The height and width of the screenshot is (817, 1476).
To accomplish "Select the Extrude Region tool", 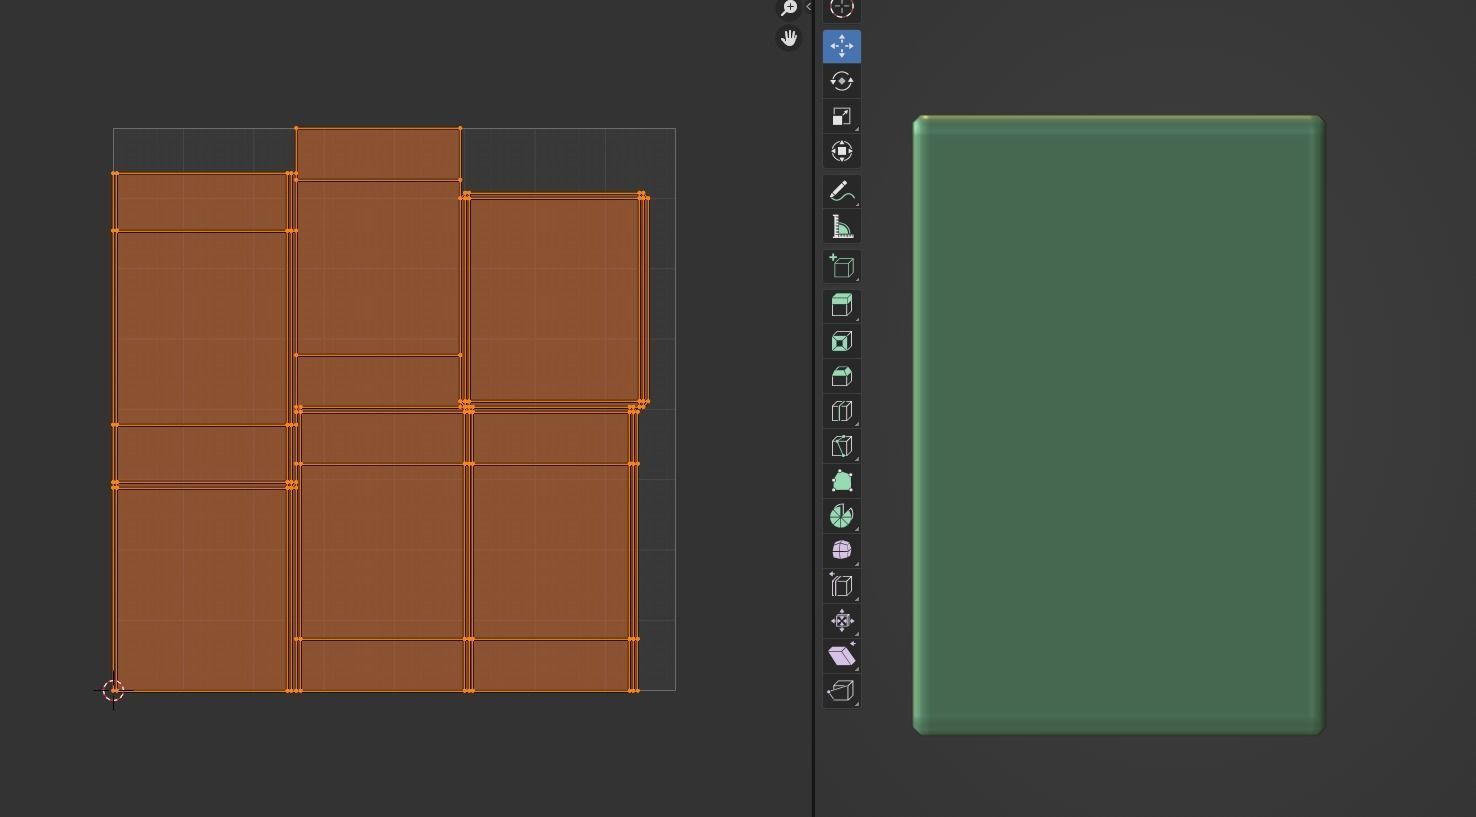I will 841,306.
